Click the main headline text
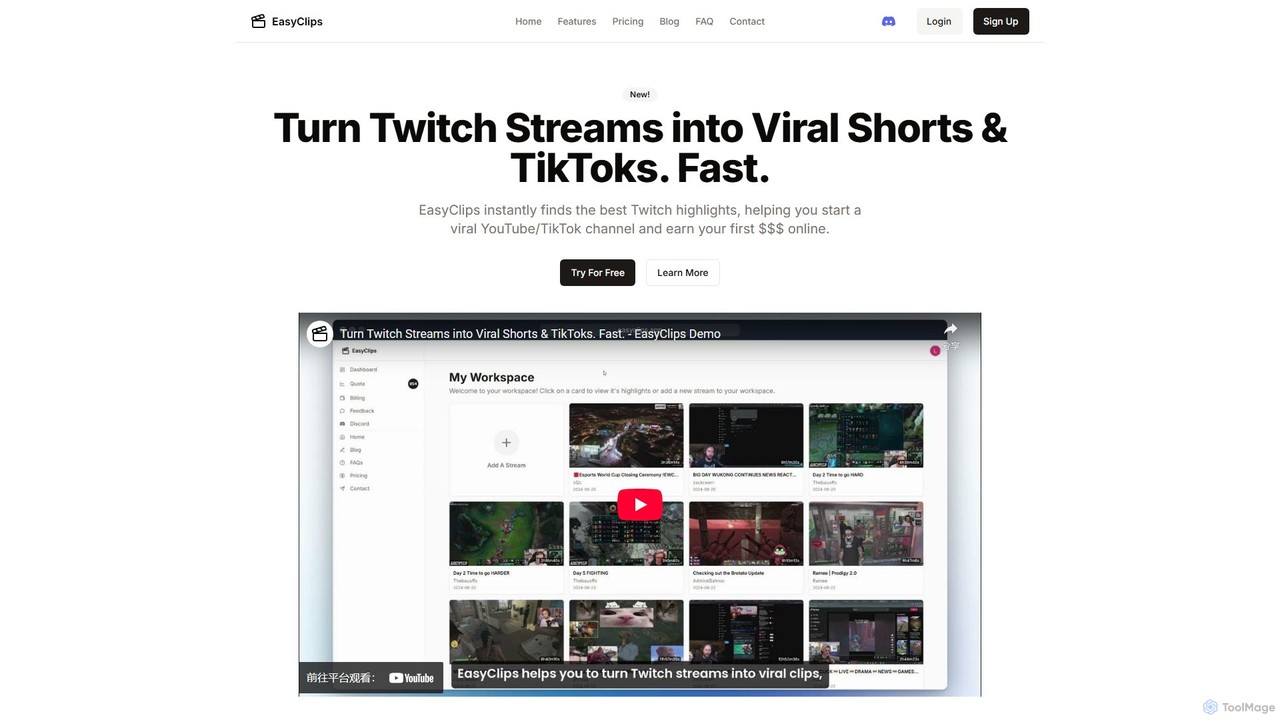This screenshot has width=1280, height=720. pyautogui.click(x=640, y=148)
